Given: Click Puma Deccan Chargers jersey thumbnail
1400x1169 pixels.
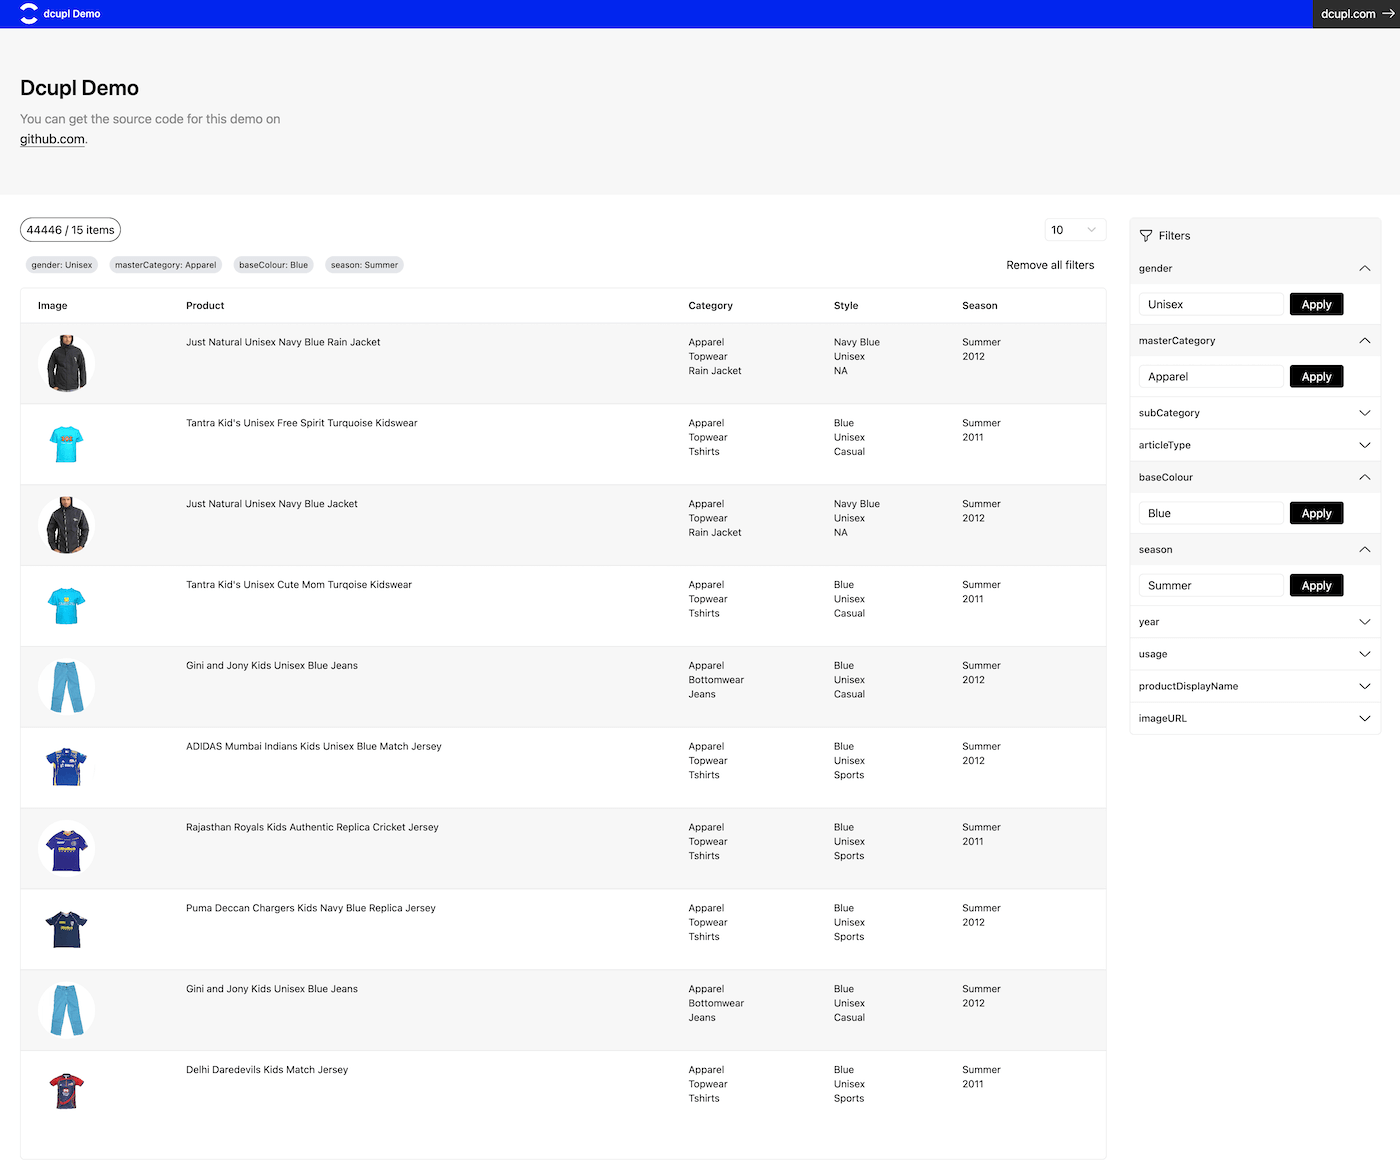Looking at the screenshot, I should [x=67, y=929].
